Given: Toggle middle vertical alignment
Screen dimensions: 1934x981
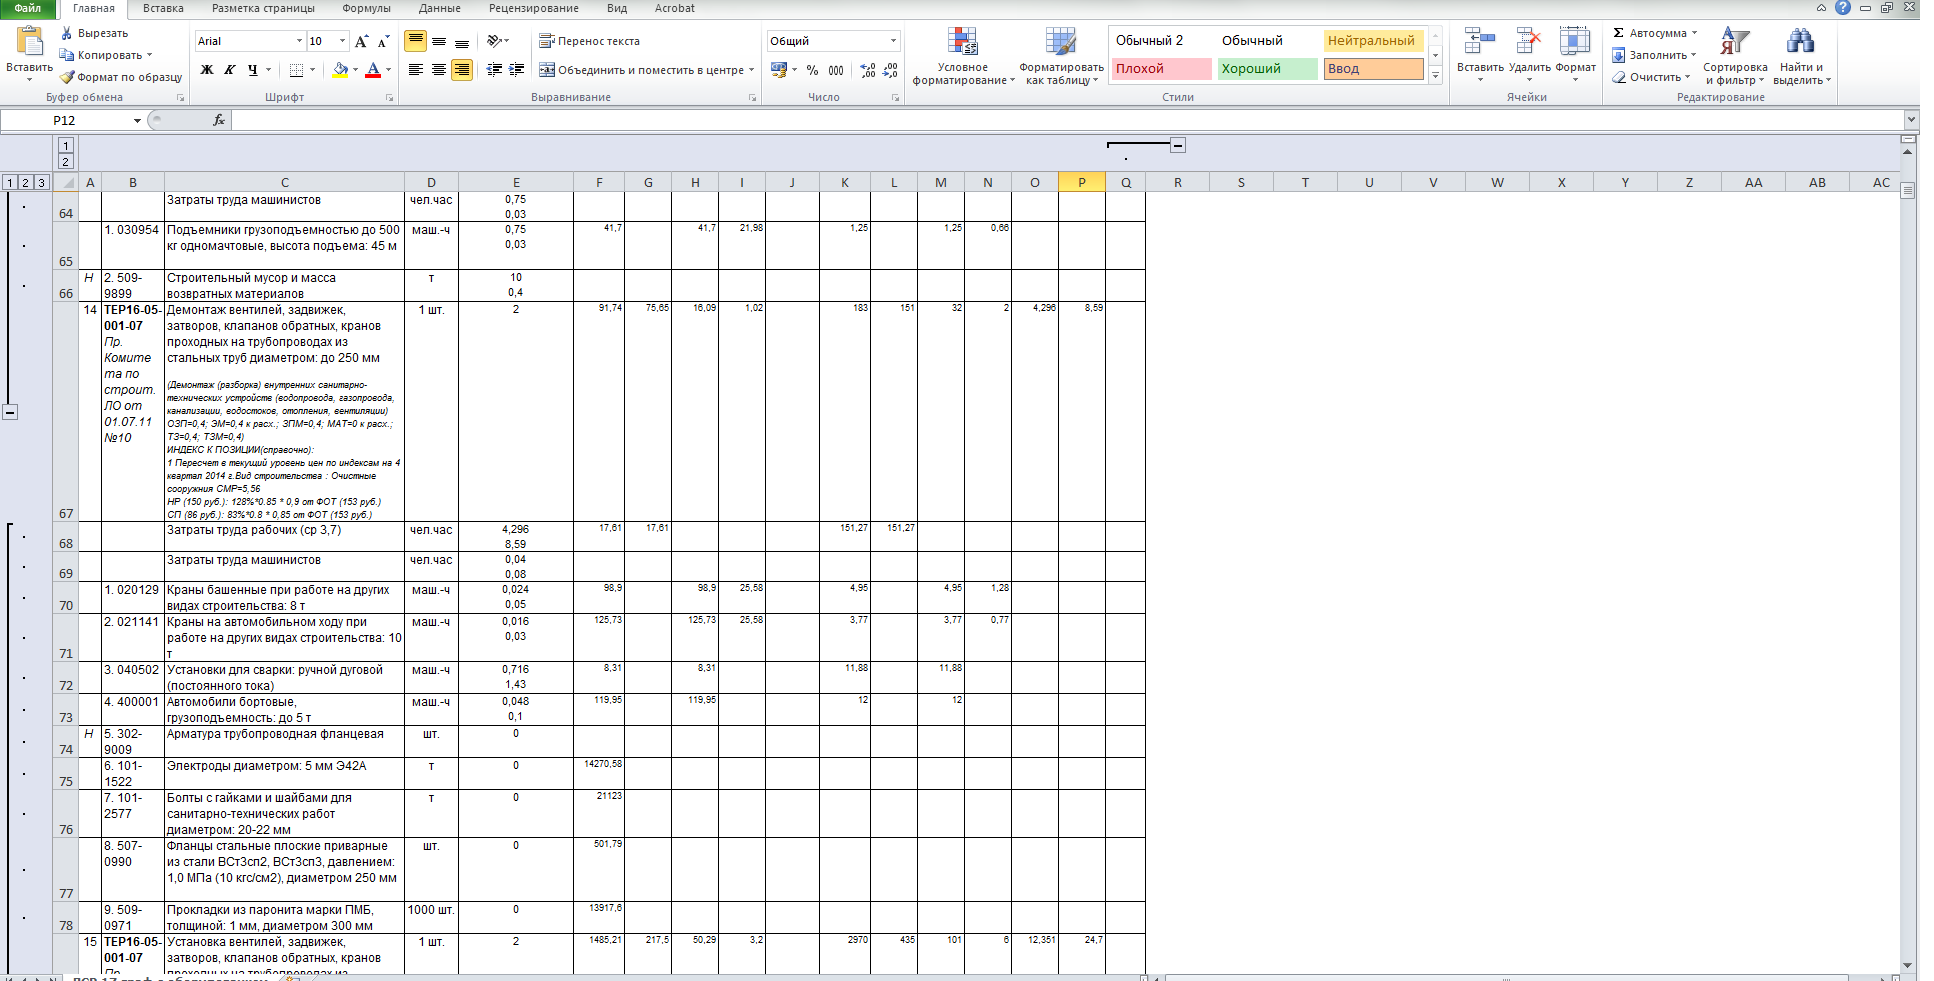Looking at the screenshot, I should coord(439,41).
